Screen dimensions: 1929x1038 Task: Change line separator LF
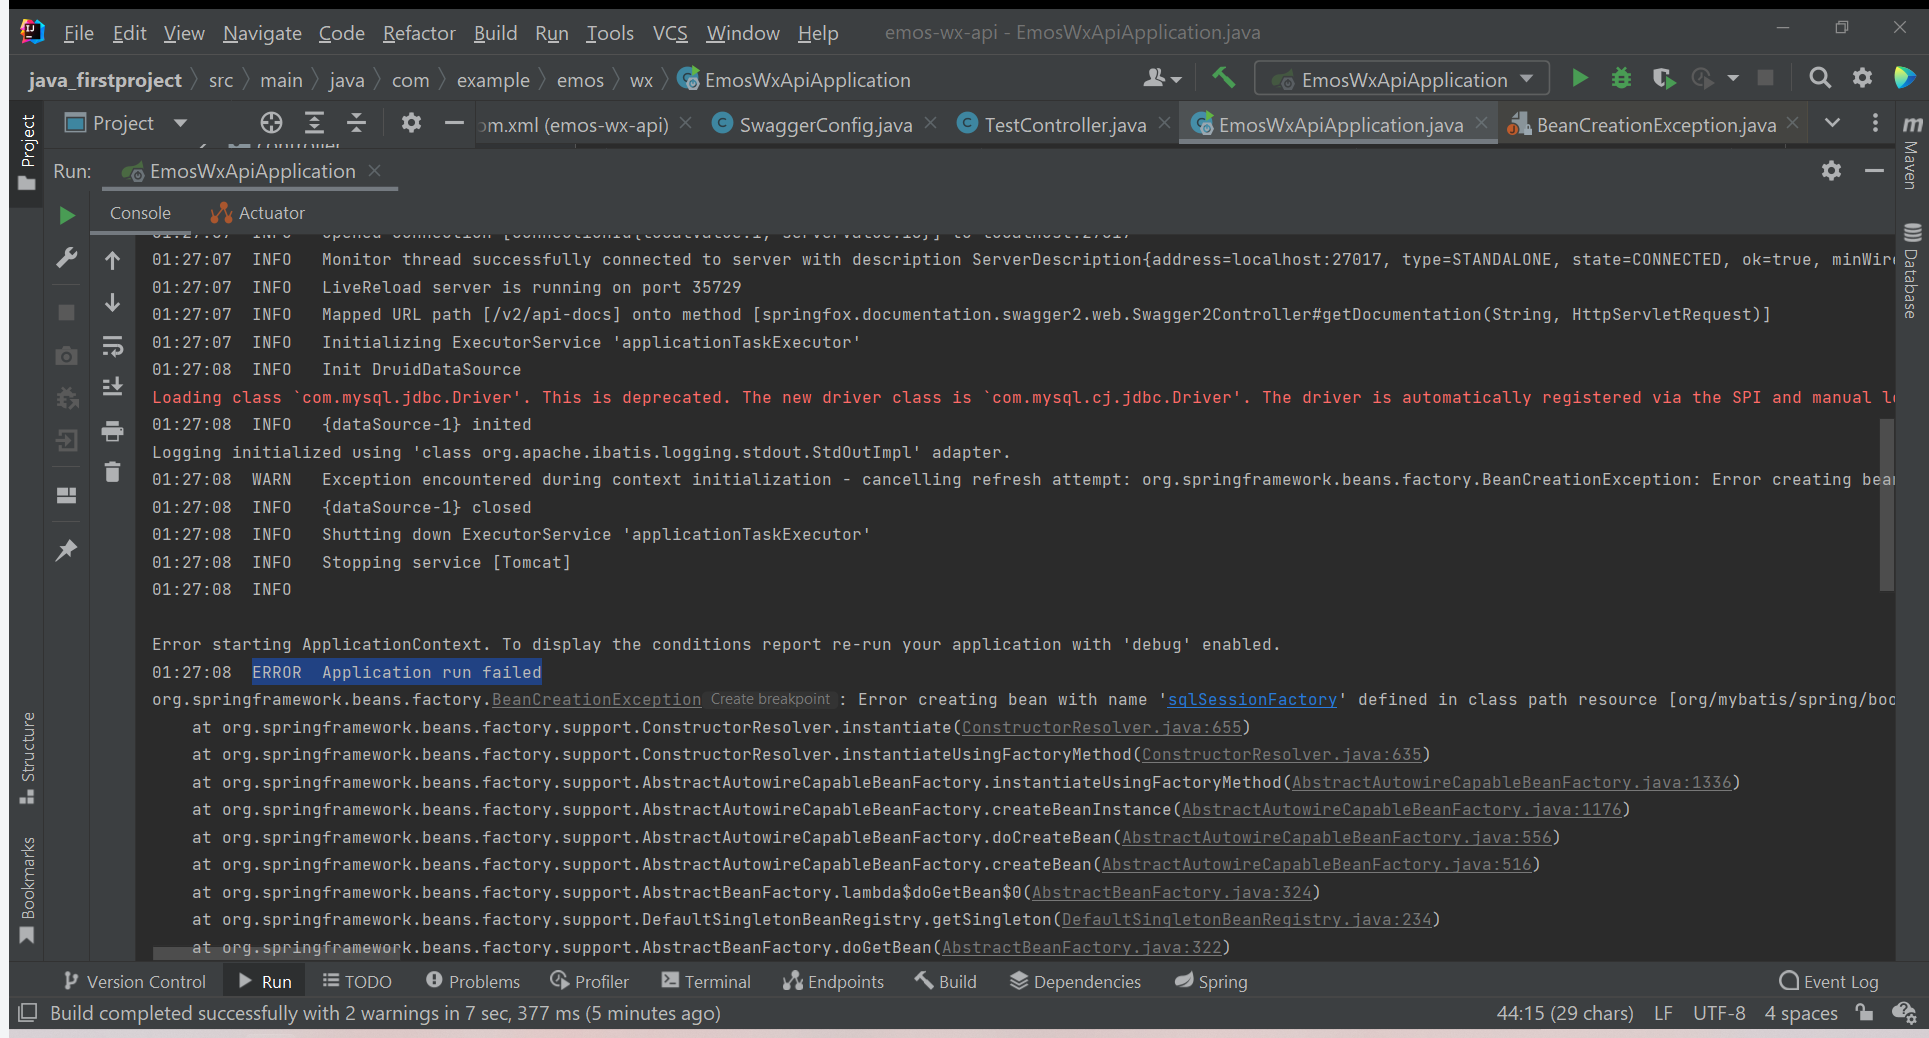tap(1663, 1013)
